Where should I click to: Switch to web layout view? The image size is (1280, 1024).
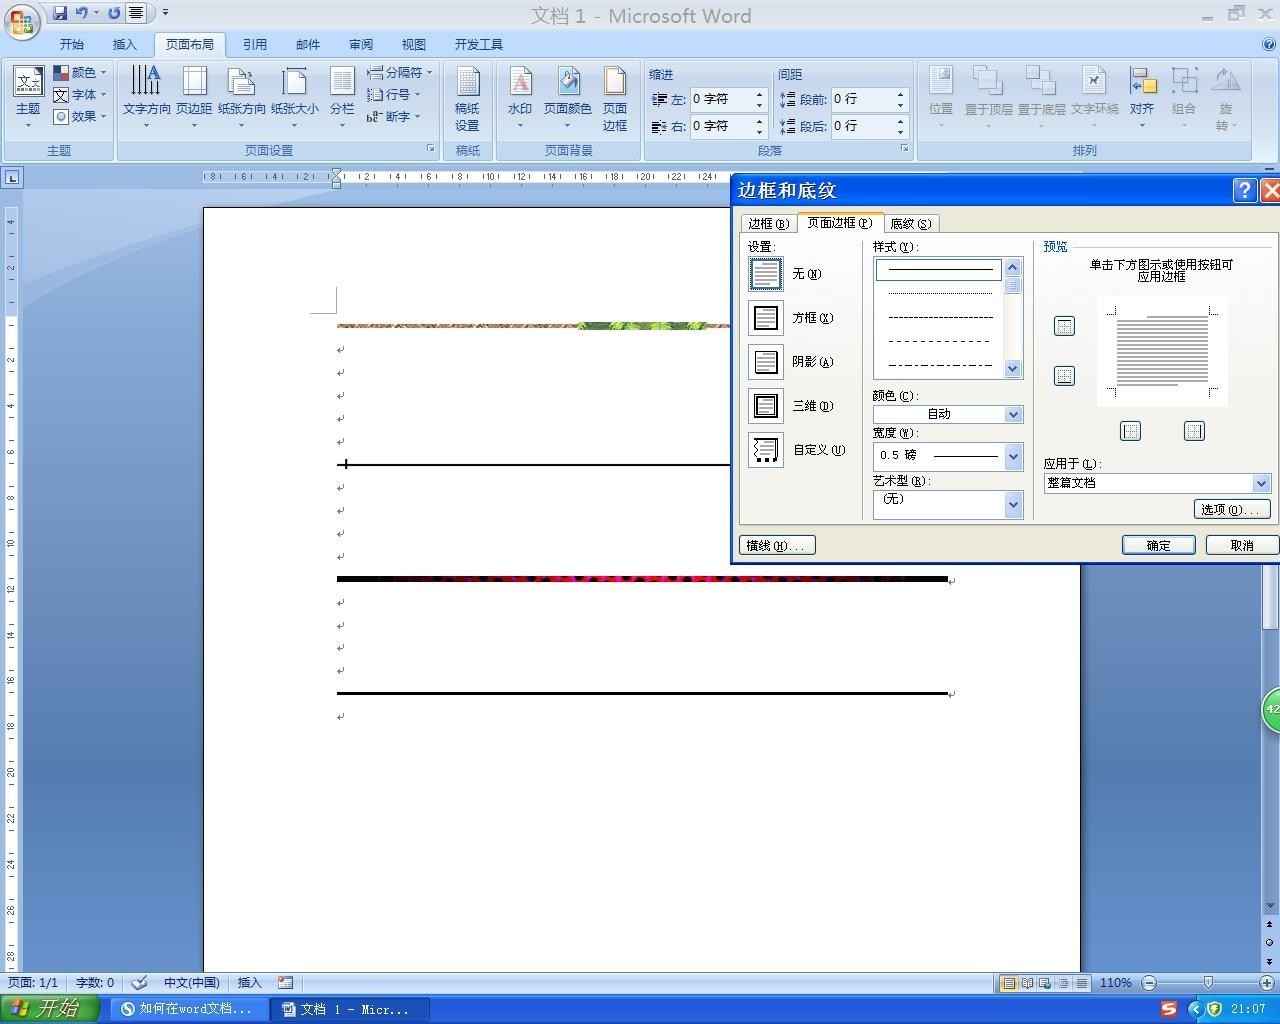tap(1045, 983)
